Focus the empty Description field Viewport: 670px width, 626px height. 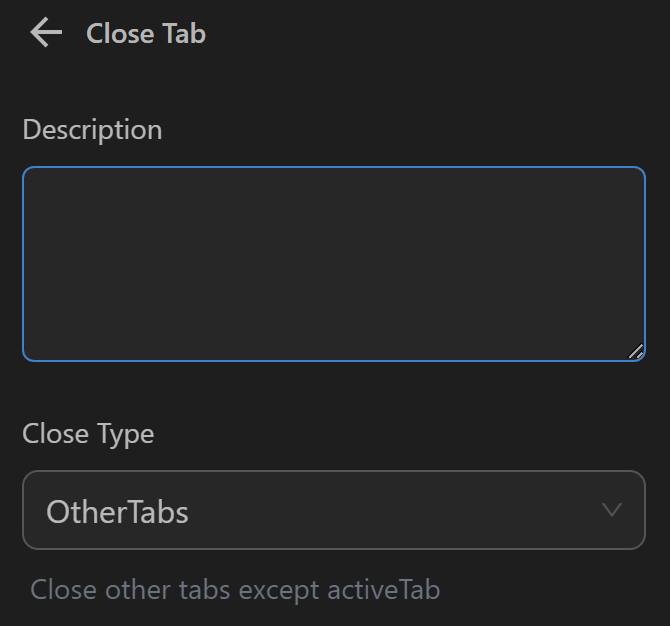pos(333,263)
